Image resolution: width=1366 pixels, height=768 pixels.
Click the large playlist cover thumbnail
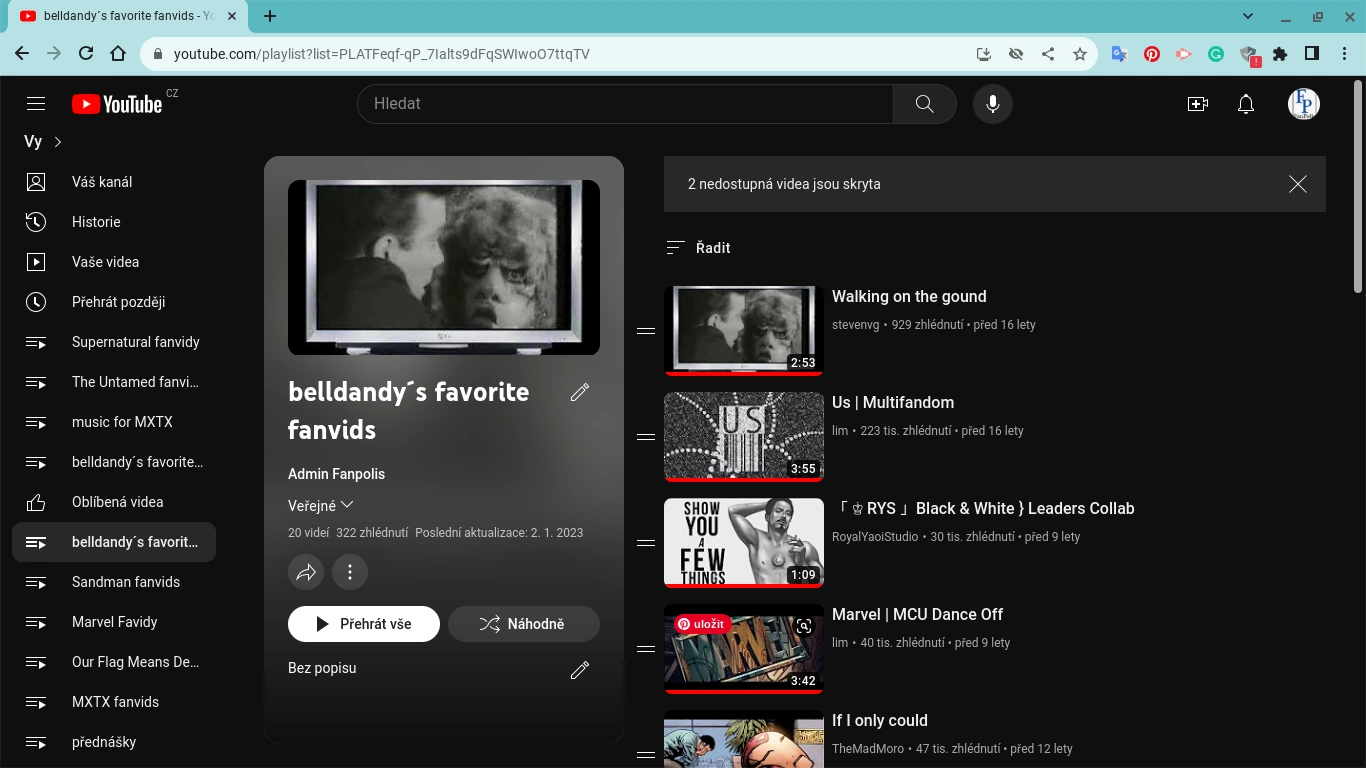pyautogui.click(x=444, y=267)
